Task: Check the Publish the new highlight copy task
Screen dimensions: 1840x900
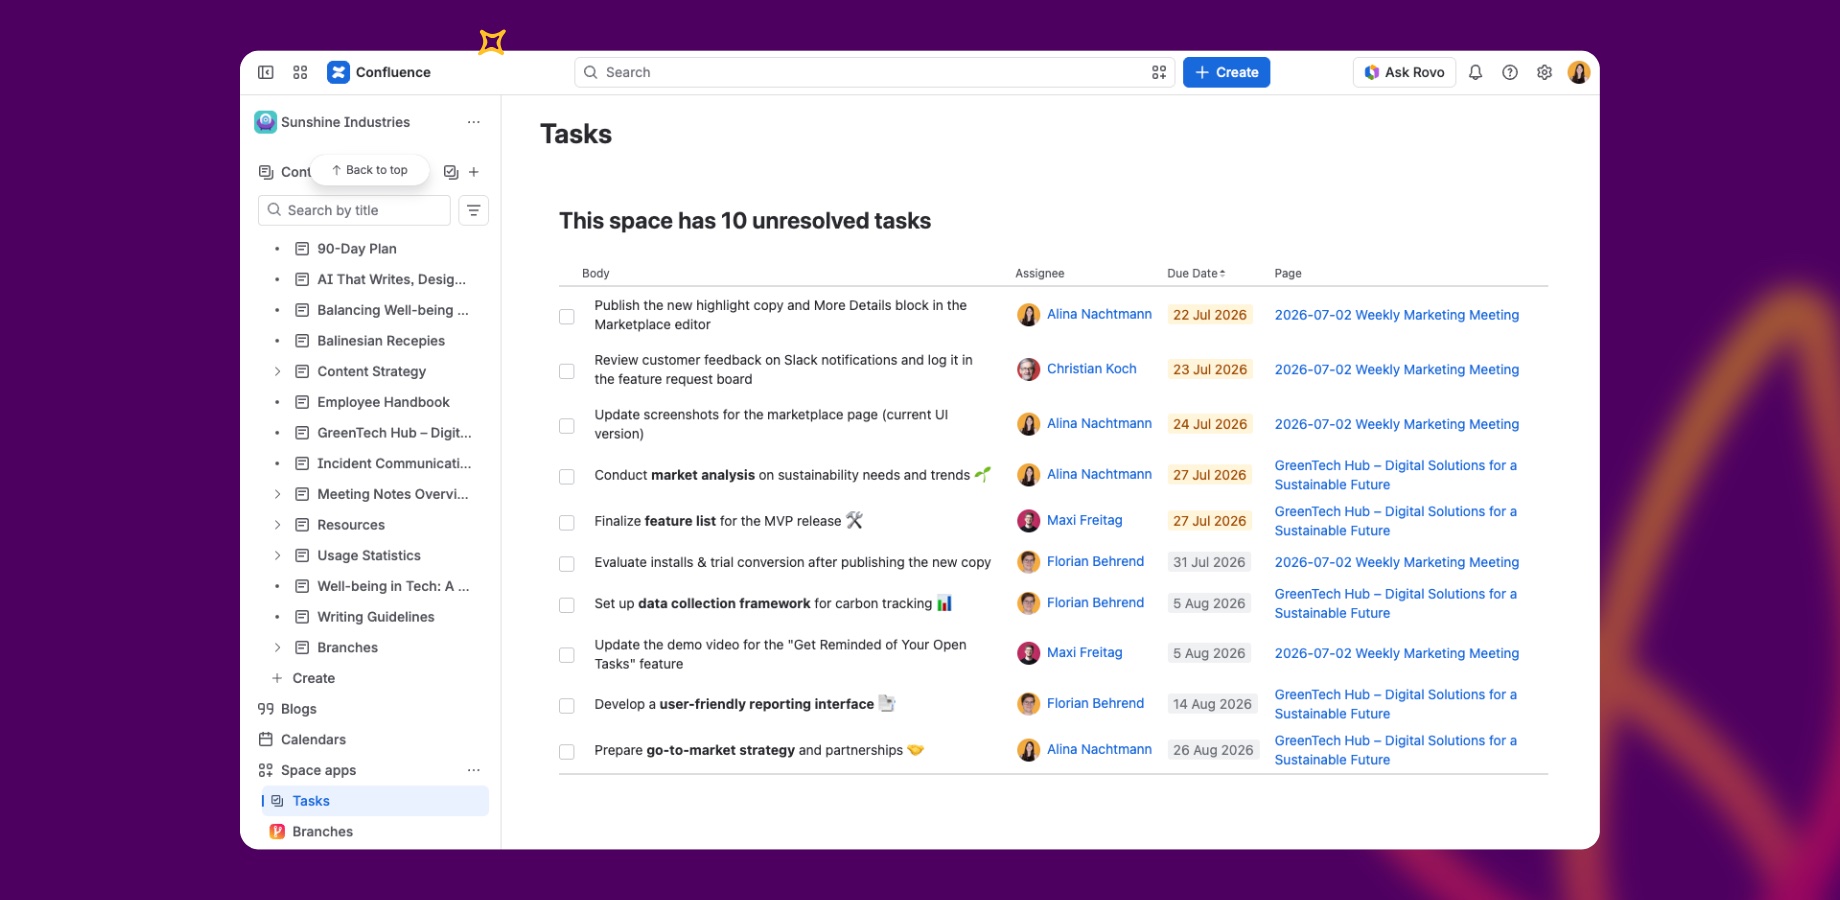Action: point(567,317)
